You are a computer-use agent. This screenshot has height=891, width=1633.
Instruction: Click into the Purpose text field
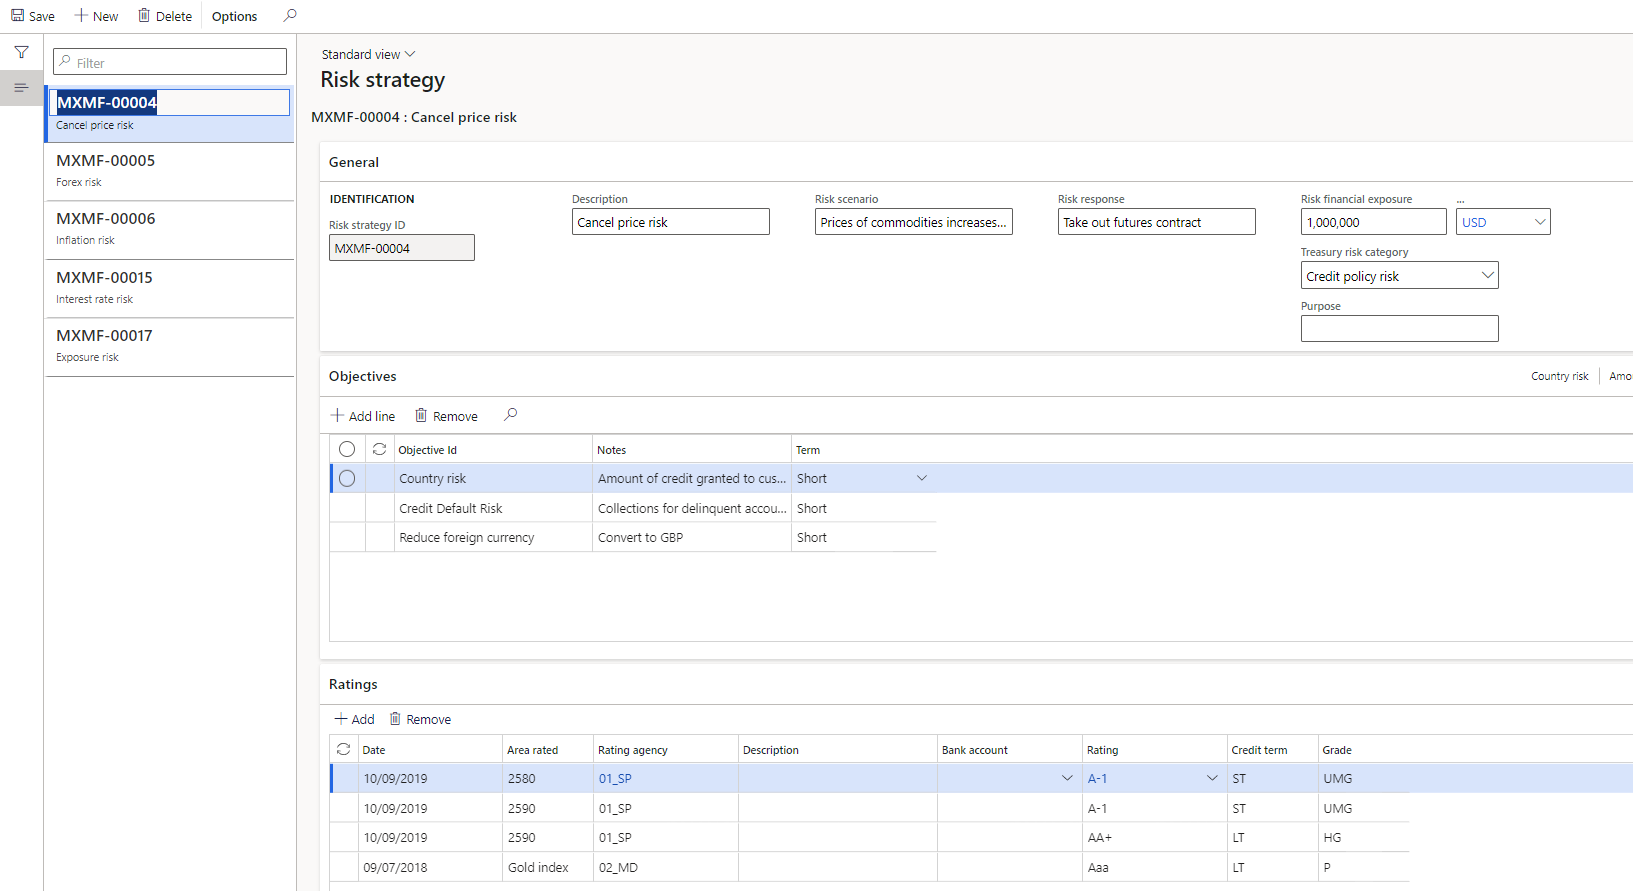(x=1398, y=329)
